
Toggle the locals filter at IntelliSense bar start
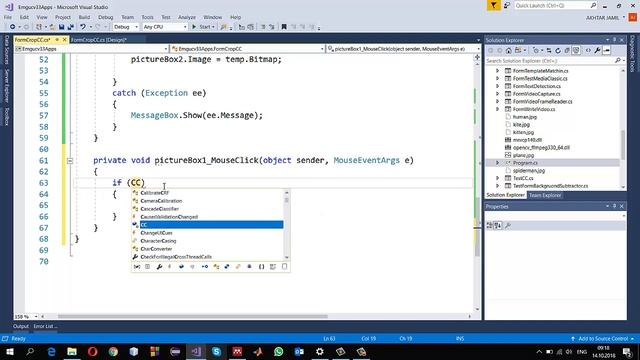pyautogui.click(x=137, y=267)
